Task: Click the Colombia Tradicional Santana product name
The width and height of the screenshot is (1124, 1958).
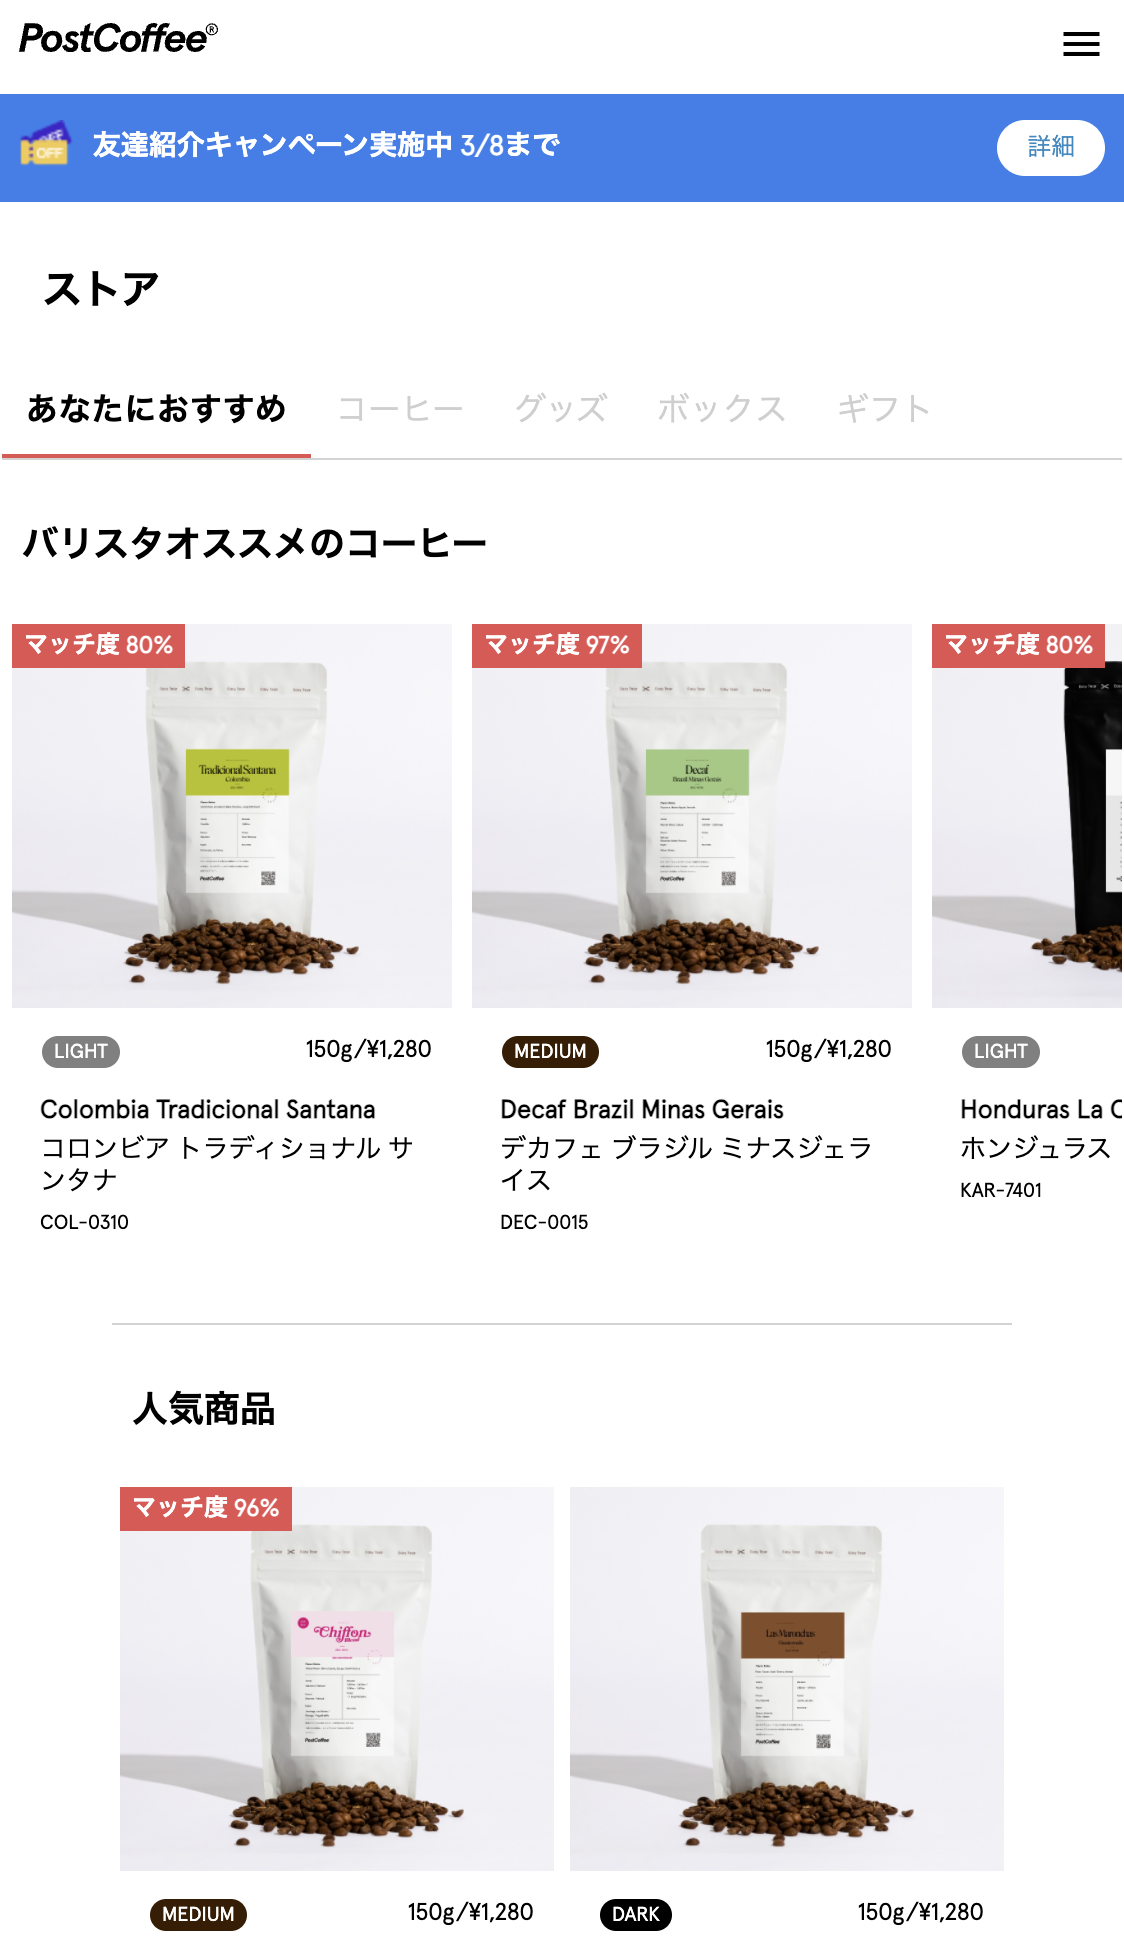Action: tap(208, 1109)
